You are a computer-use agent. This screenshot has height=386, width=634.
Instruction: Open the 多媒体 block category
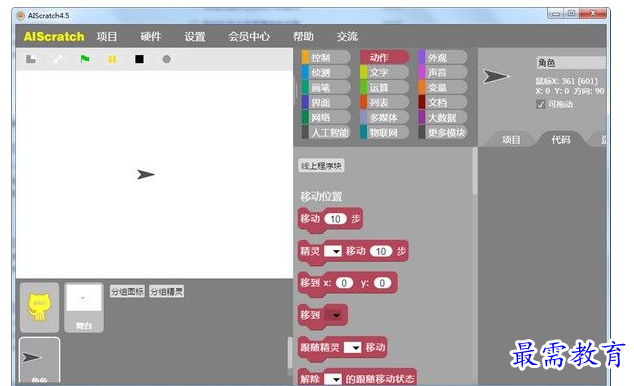(x=384, y=117)
